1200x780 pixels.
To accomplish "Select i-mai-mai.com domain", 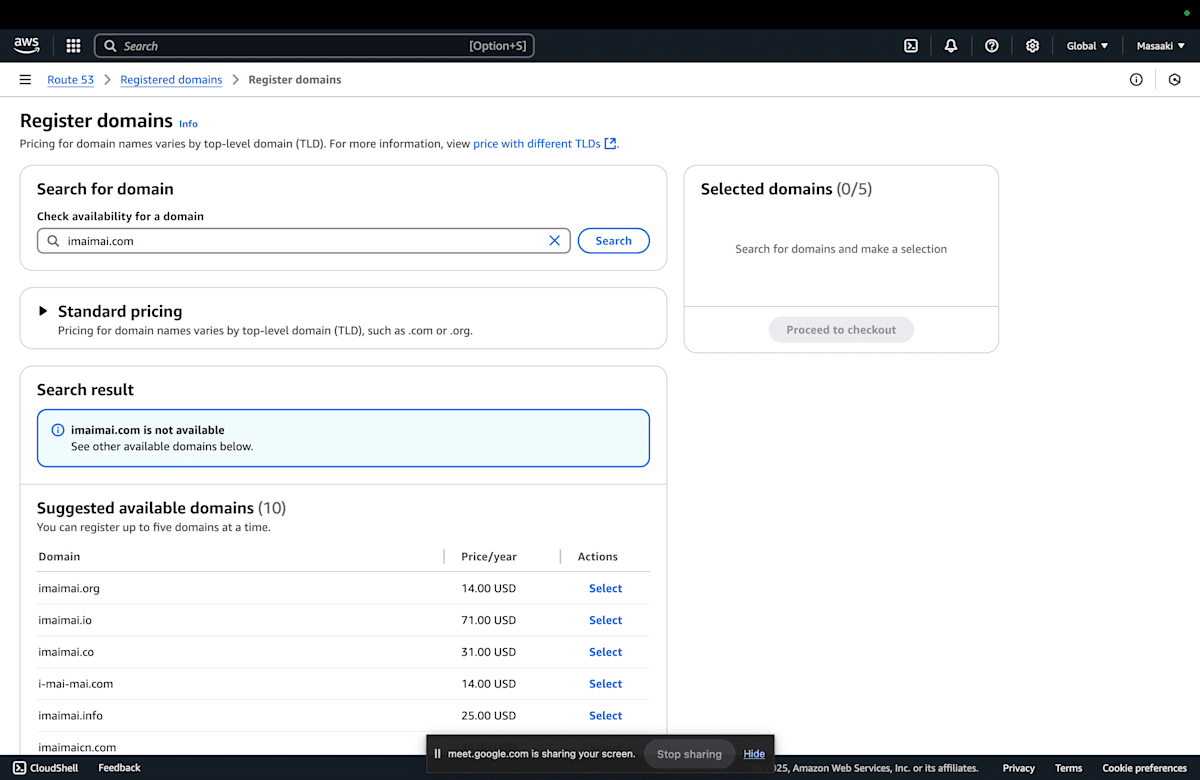I will (x=605, y=684).
